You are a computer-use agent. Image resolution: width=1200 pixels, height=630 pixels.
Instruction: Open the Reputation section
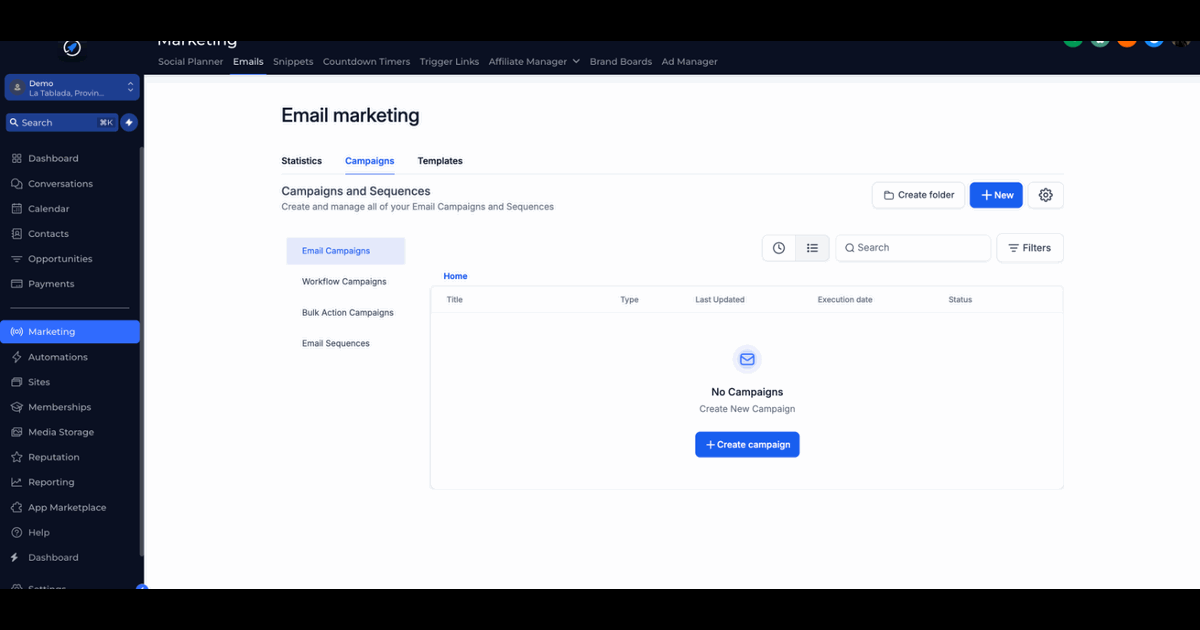coord(53,457)
